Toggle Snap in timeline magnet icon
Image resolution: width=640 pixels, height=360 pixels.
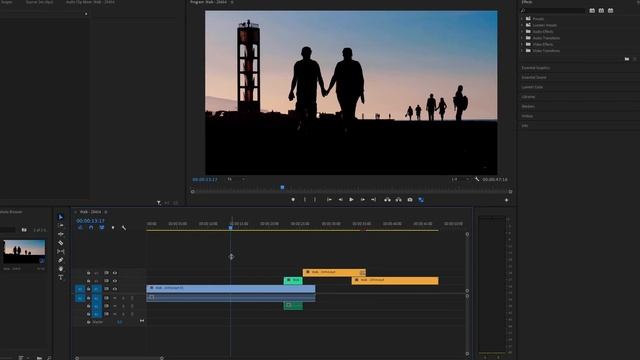click(x=91, y=228)
